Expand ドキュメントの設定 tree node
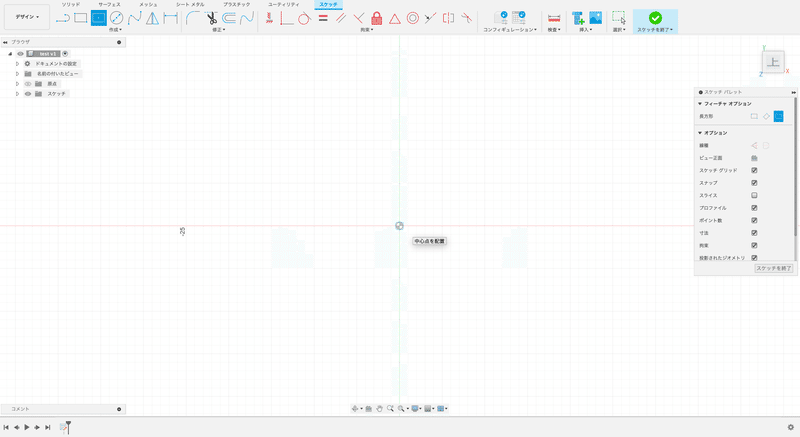The height and width of the screenshot is (437, 800). (17, 64)
